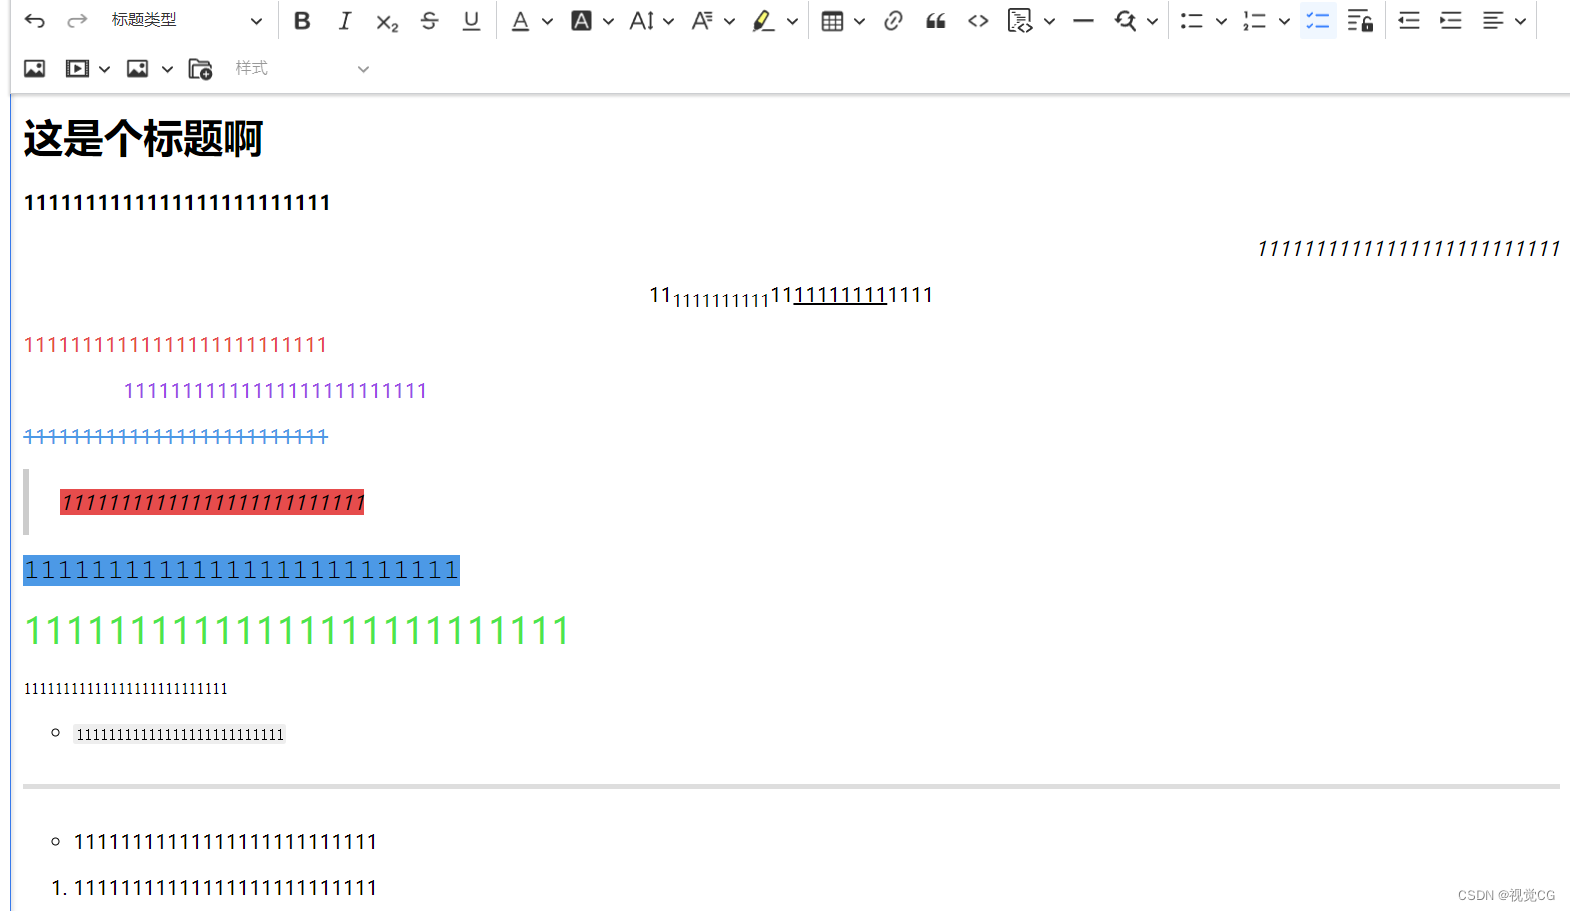The image size is (1570, 911).
Task: Expand font family dropdown arrow
Action: pos(729,21)
